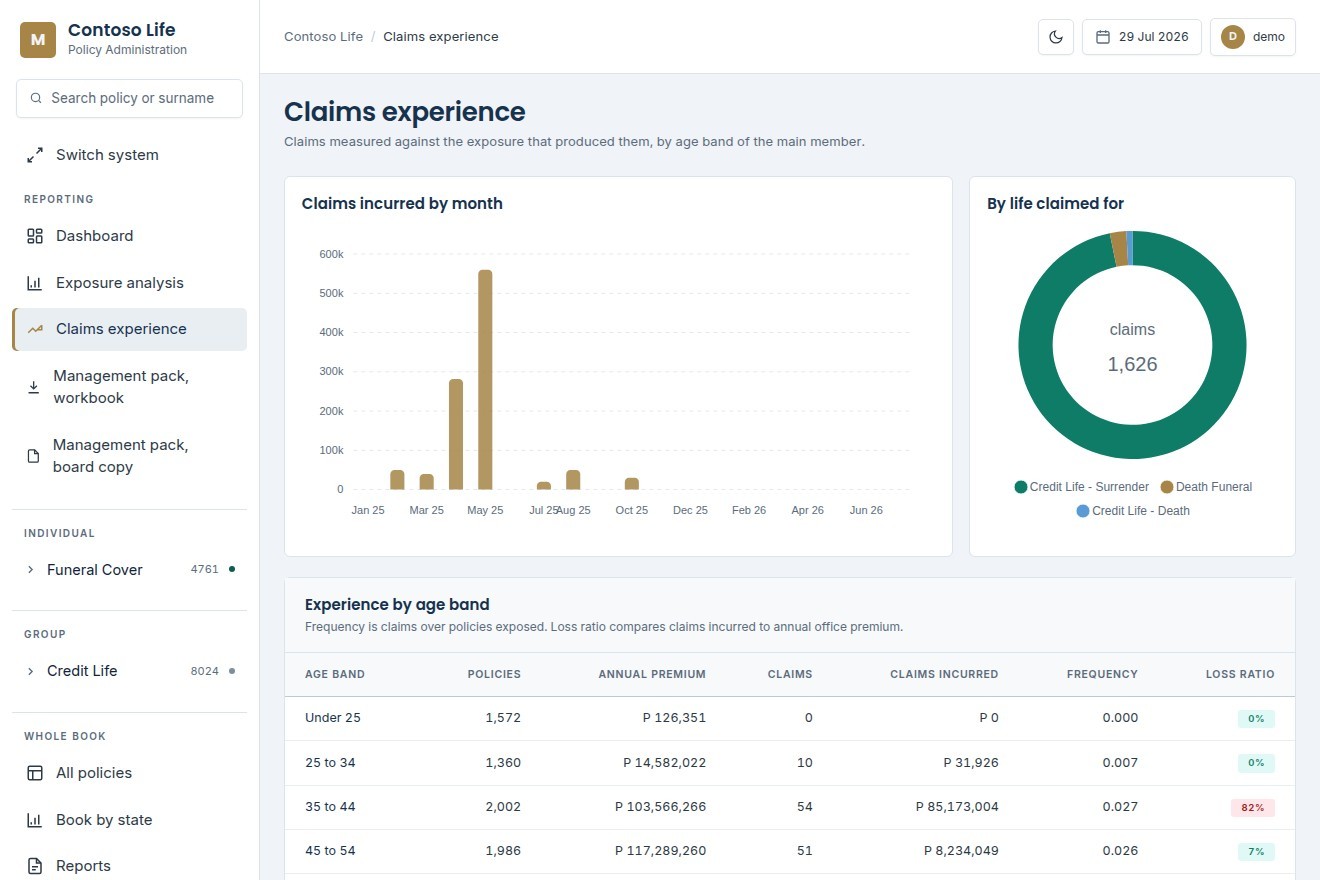
Task: Click the 0% badge in the 25 to 34 row
Action: [x=1256, y=763]
